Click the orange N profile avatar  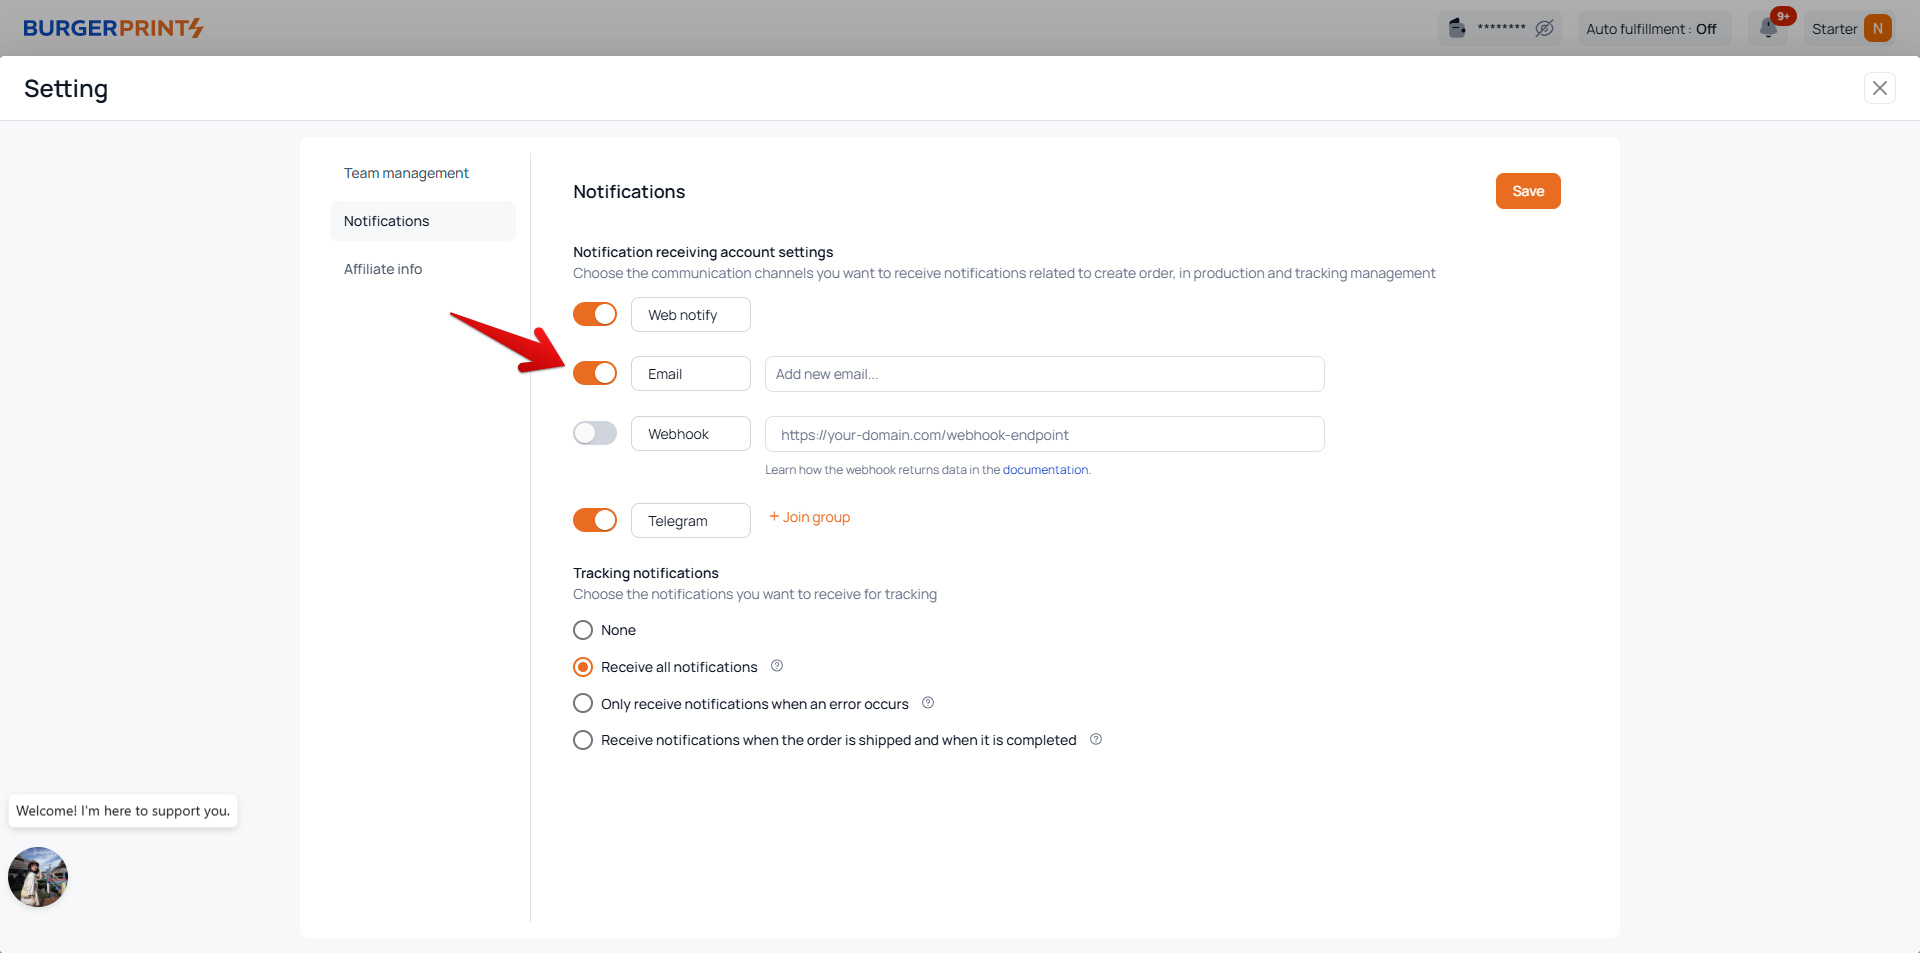[x=1878, y=28]
